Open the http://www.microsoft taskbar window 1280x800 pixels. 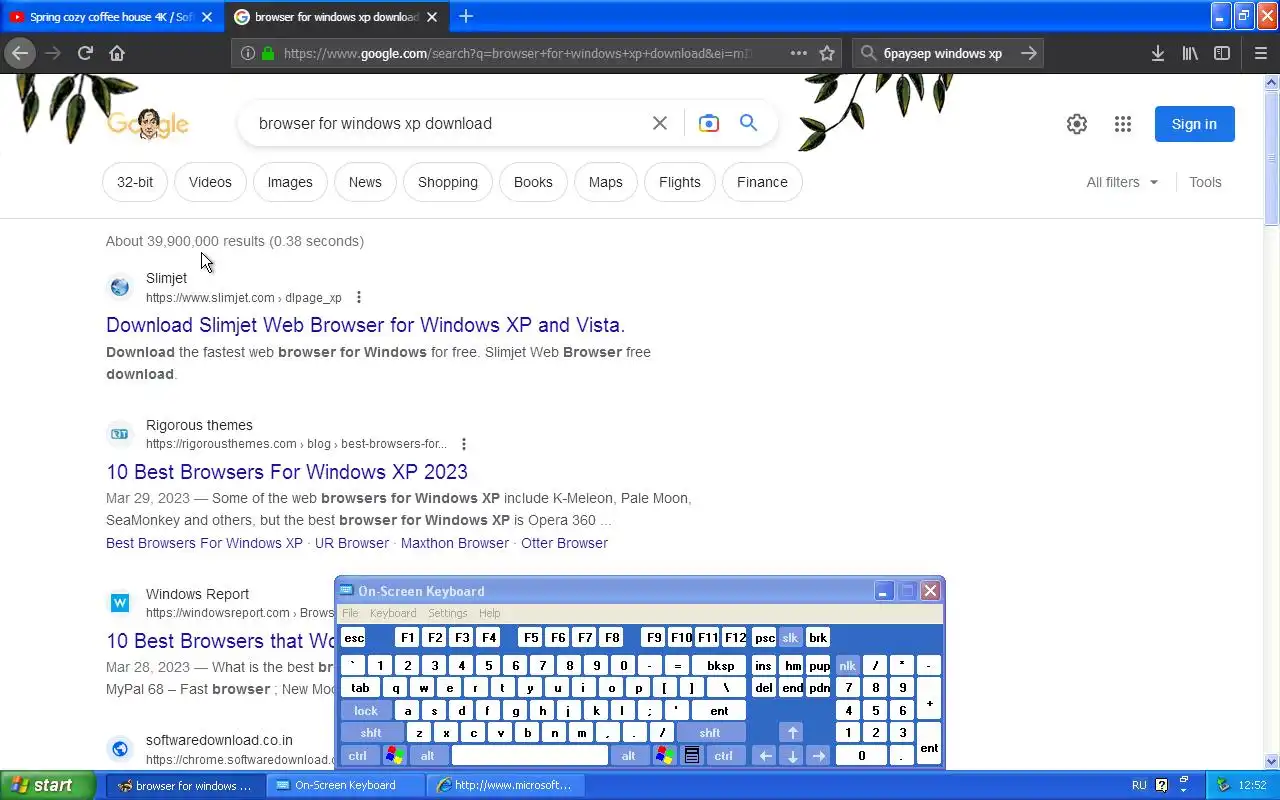point(505,785)
